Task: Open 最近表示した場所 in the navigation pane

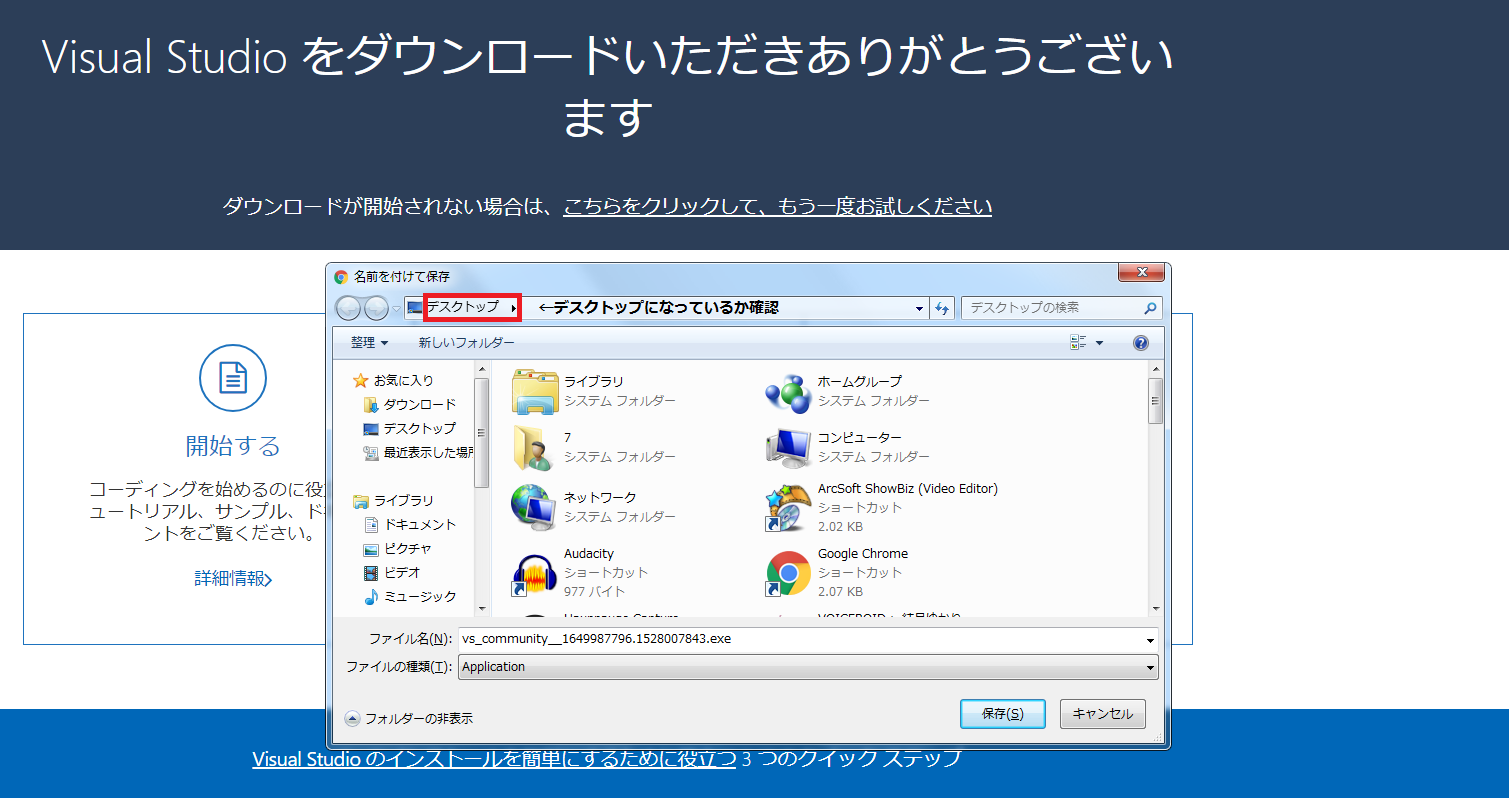Action: (x=418, y=452)
